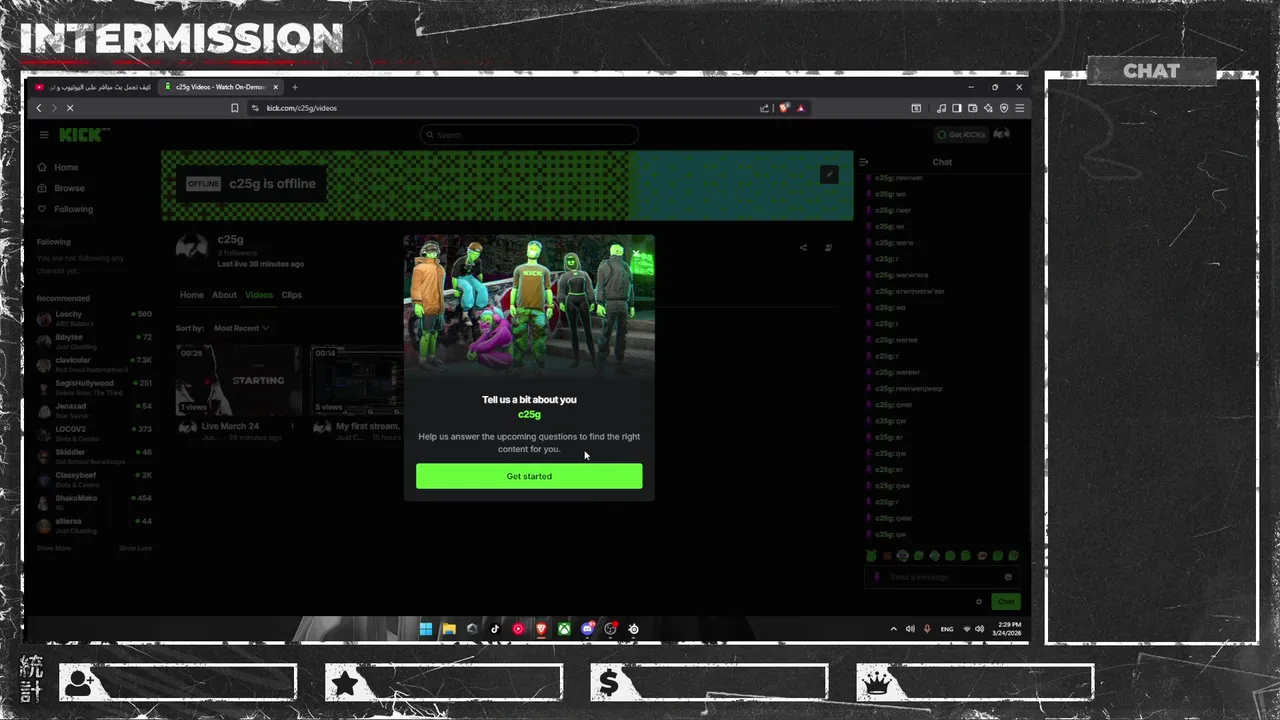Edit channel banner pencil icon
This screenshot has height=720, width=1280.
pos(829,175)
